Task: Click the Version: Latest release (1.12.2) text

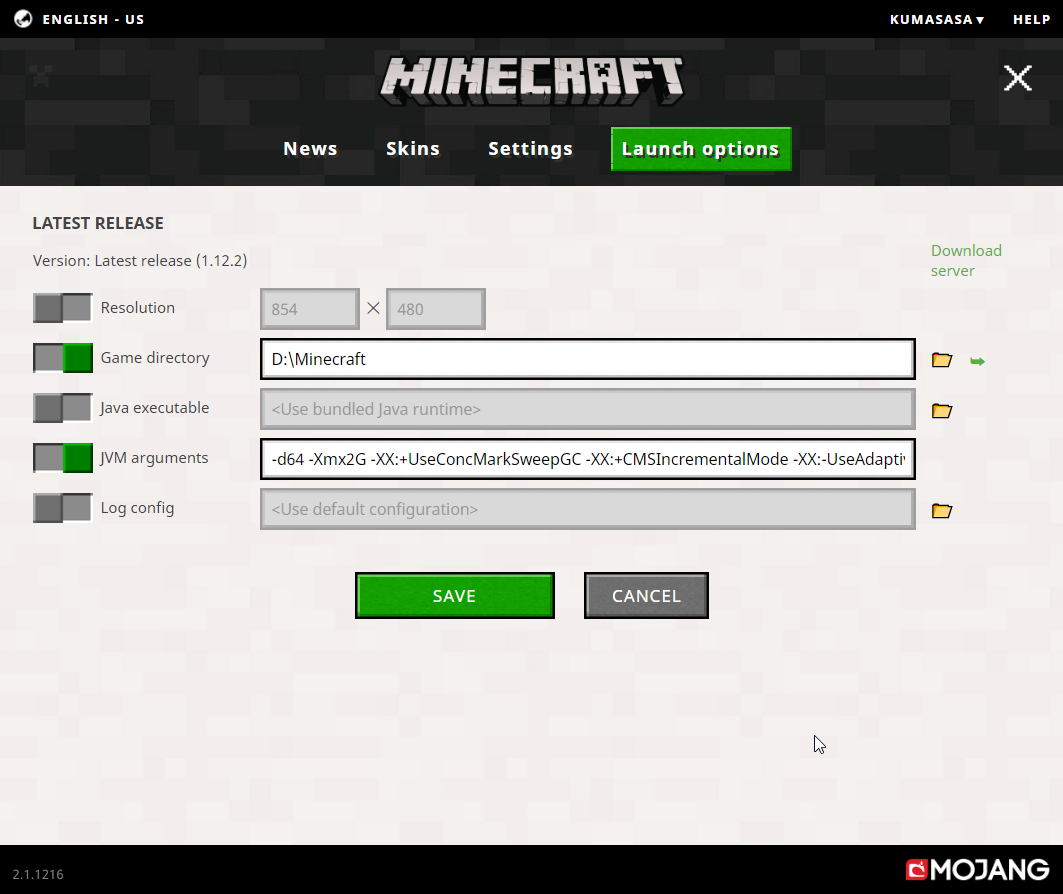Action: tap(140, 261)
